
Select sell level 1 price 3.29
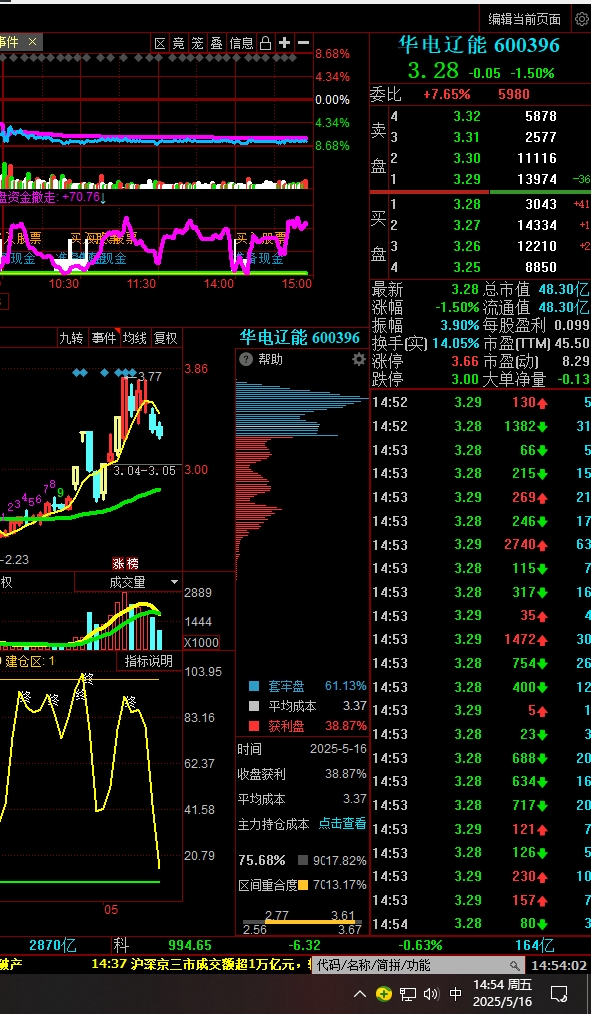[x=467, y=179]
